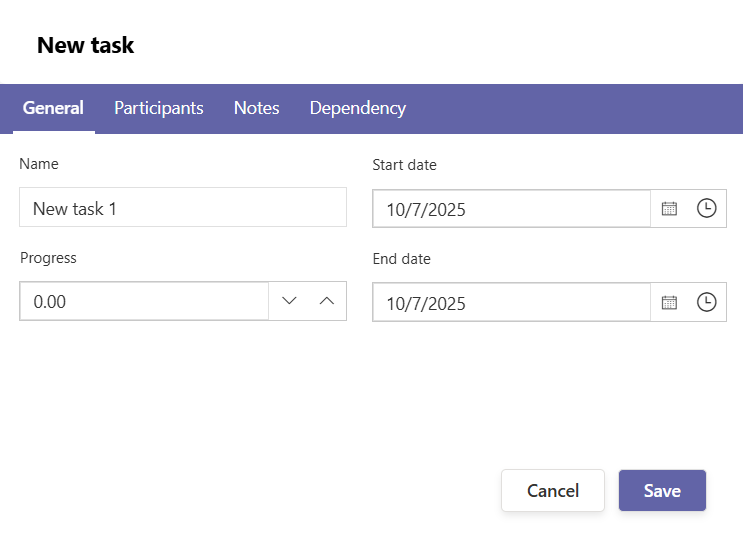The height and width of the screenshot is (537, 743).
Task: Cancel the new task dialog
Action: 553,491
